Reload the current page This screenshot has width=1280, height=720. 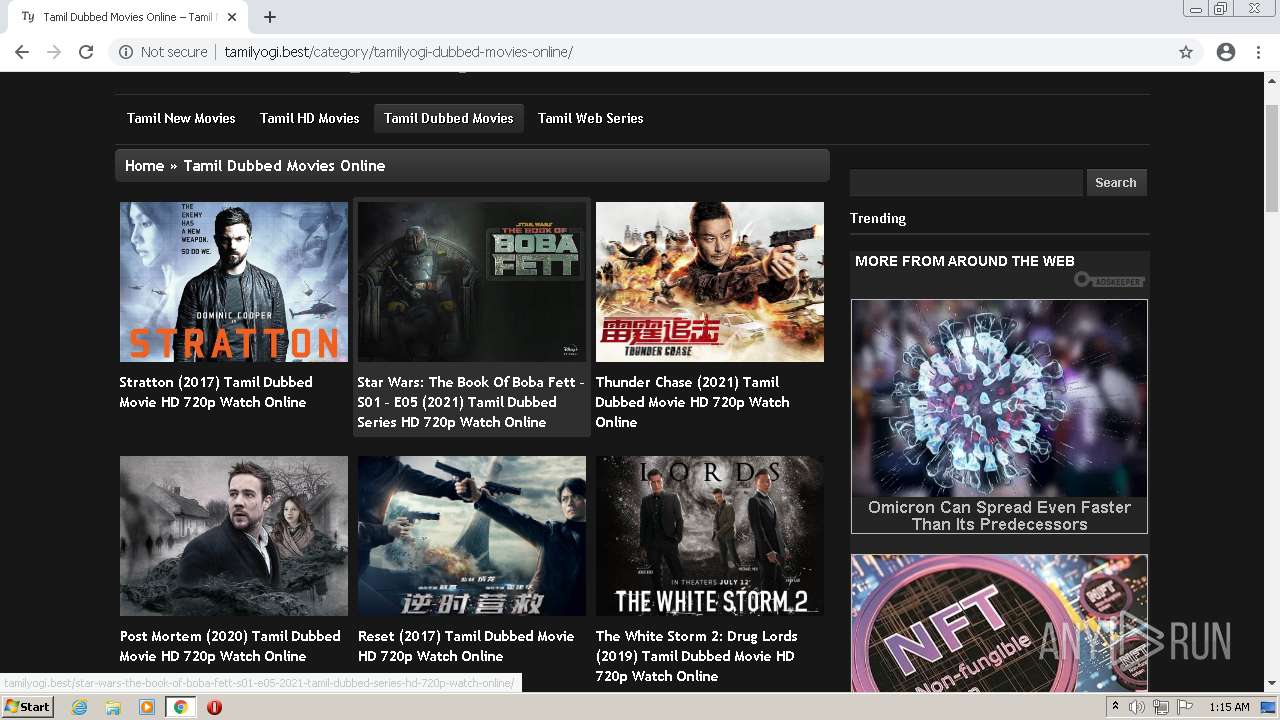point(86,52)
